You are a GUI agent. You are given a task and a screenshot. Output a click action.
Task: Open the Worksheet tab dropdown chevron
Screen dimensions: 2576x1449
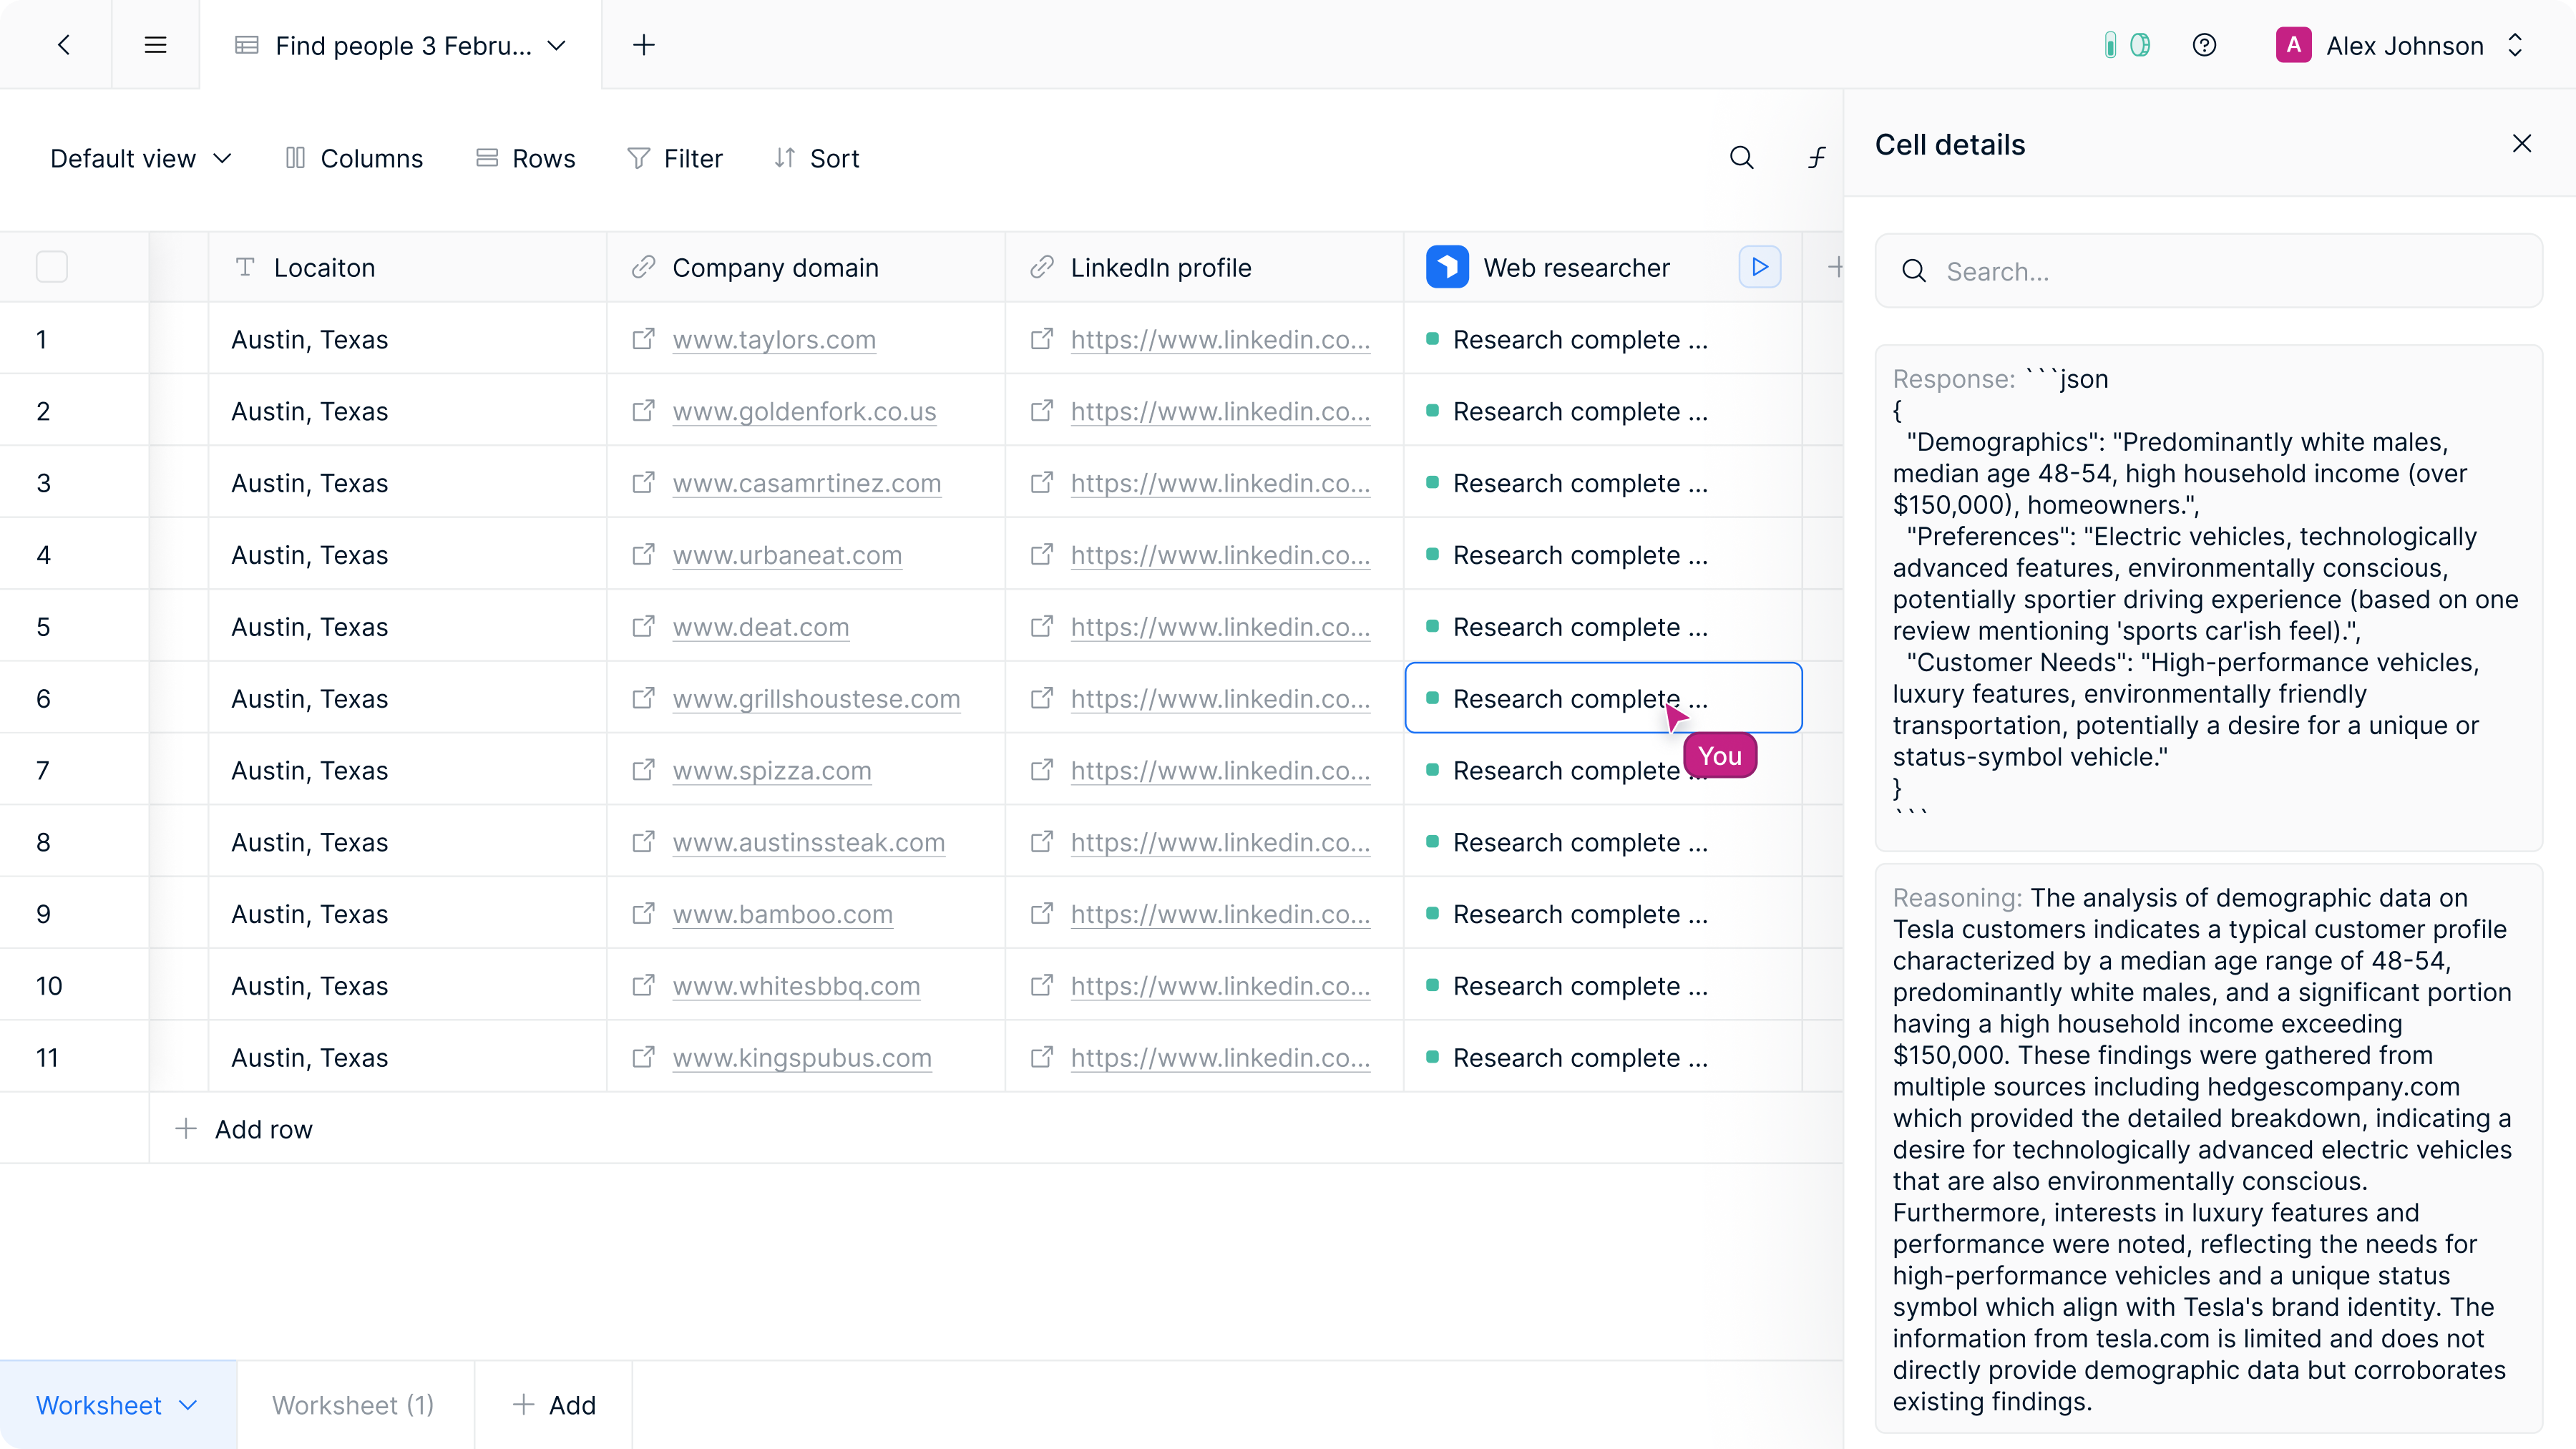click(x=188, y=1405)
